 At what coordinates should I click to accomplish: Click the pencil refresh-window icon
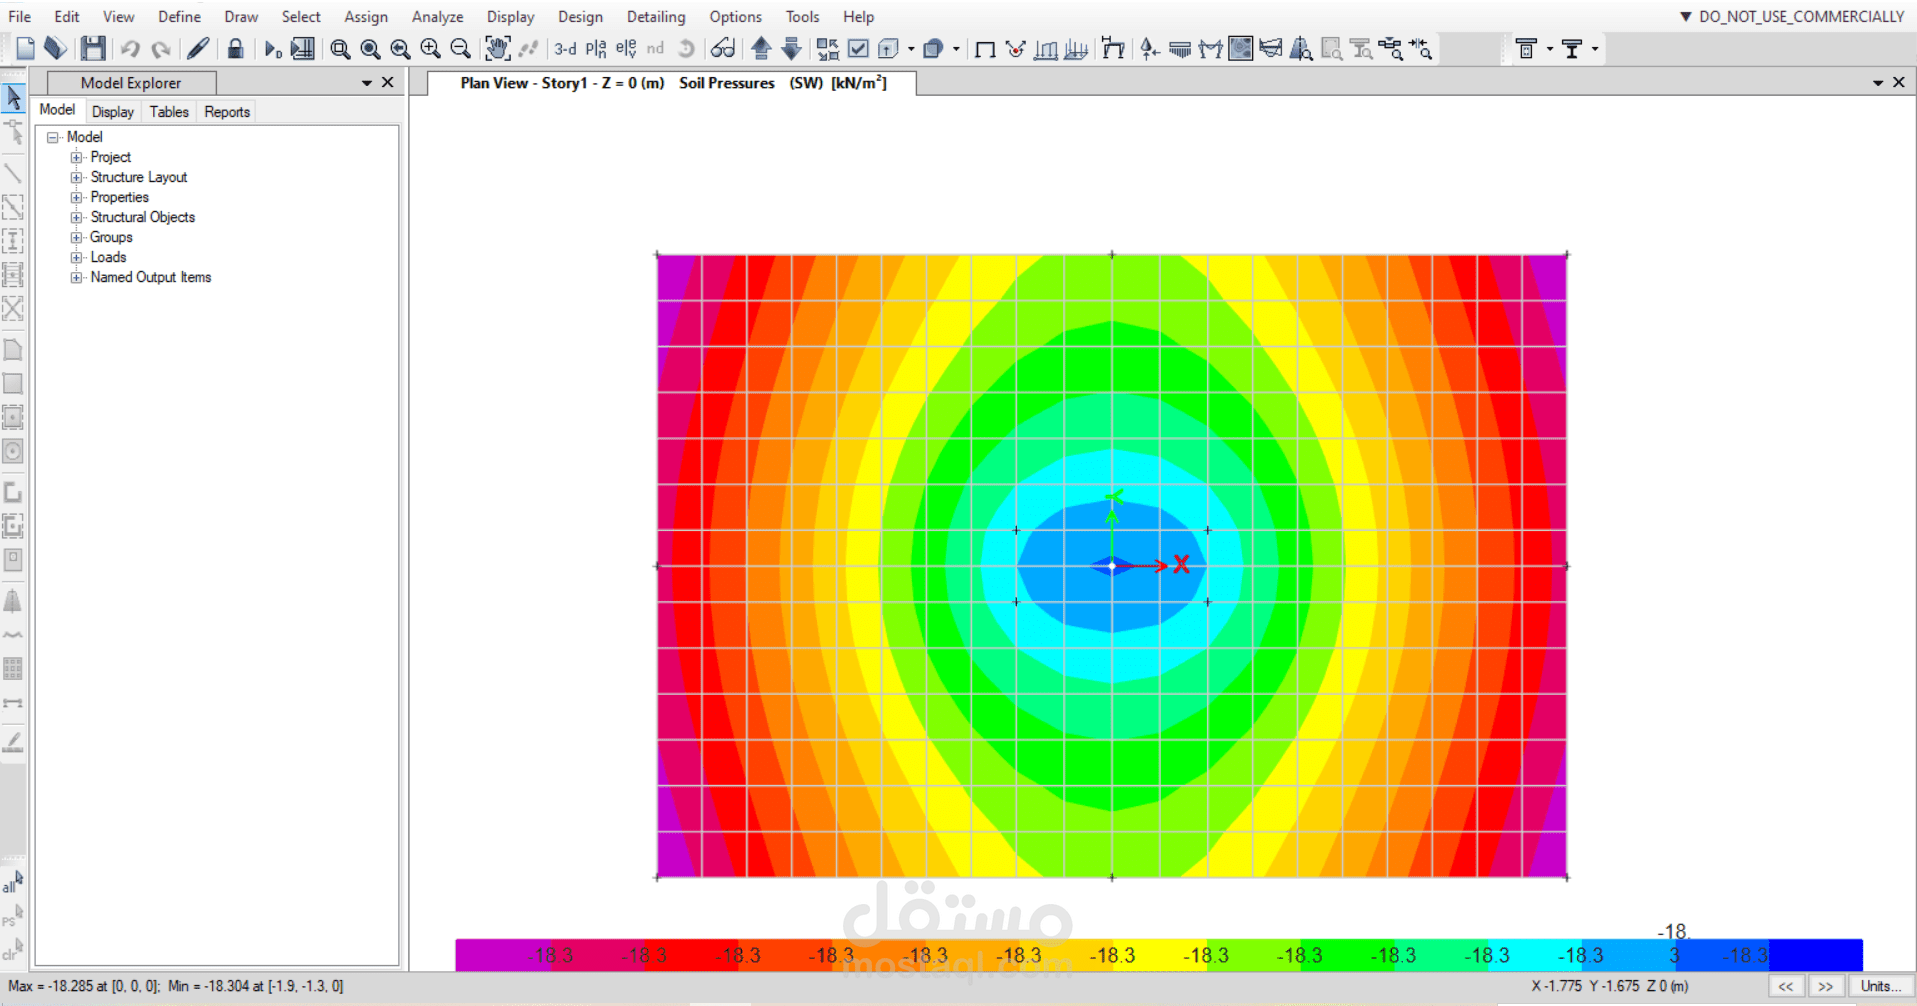pos(198,48)
